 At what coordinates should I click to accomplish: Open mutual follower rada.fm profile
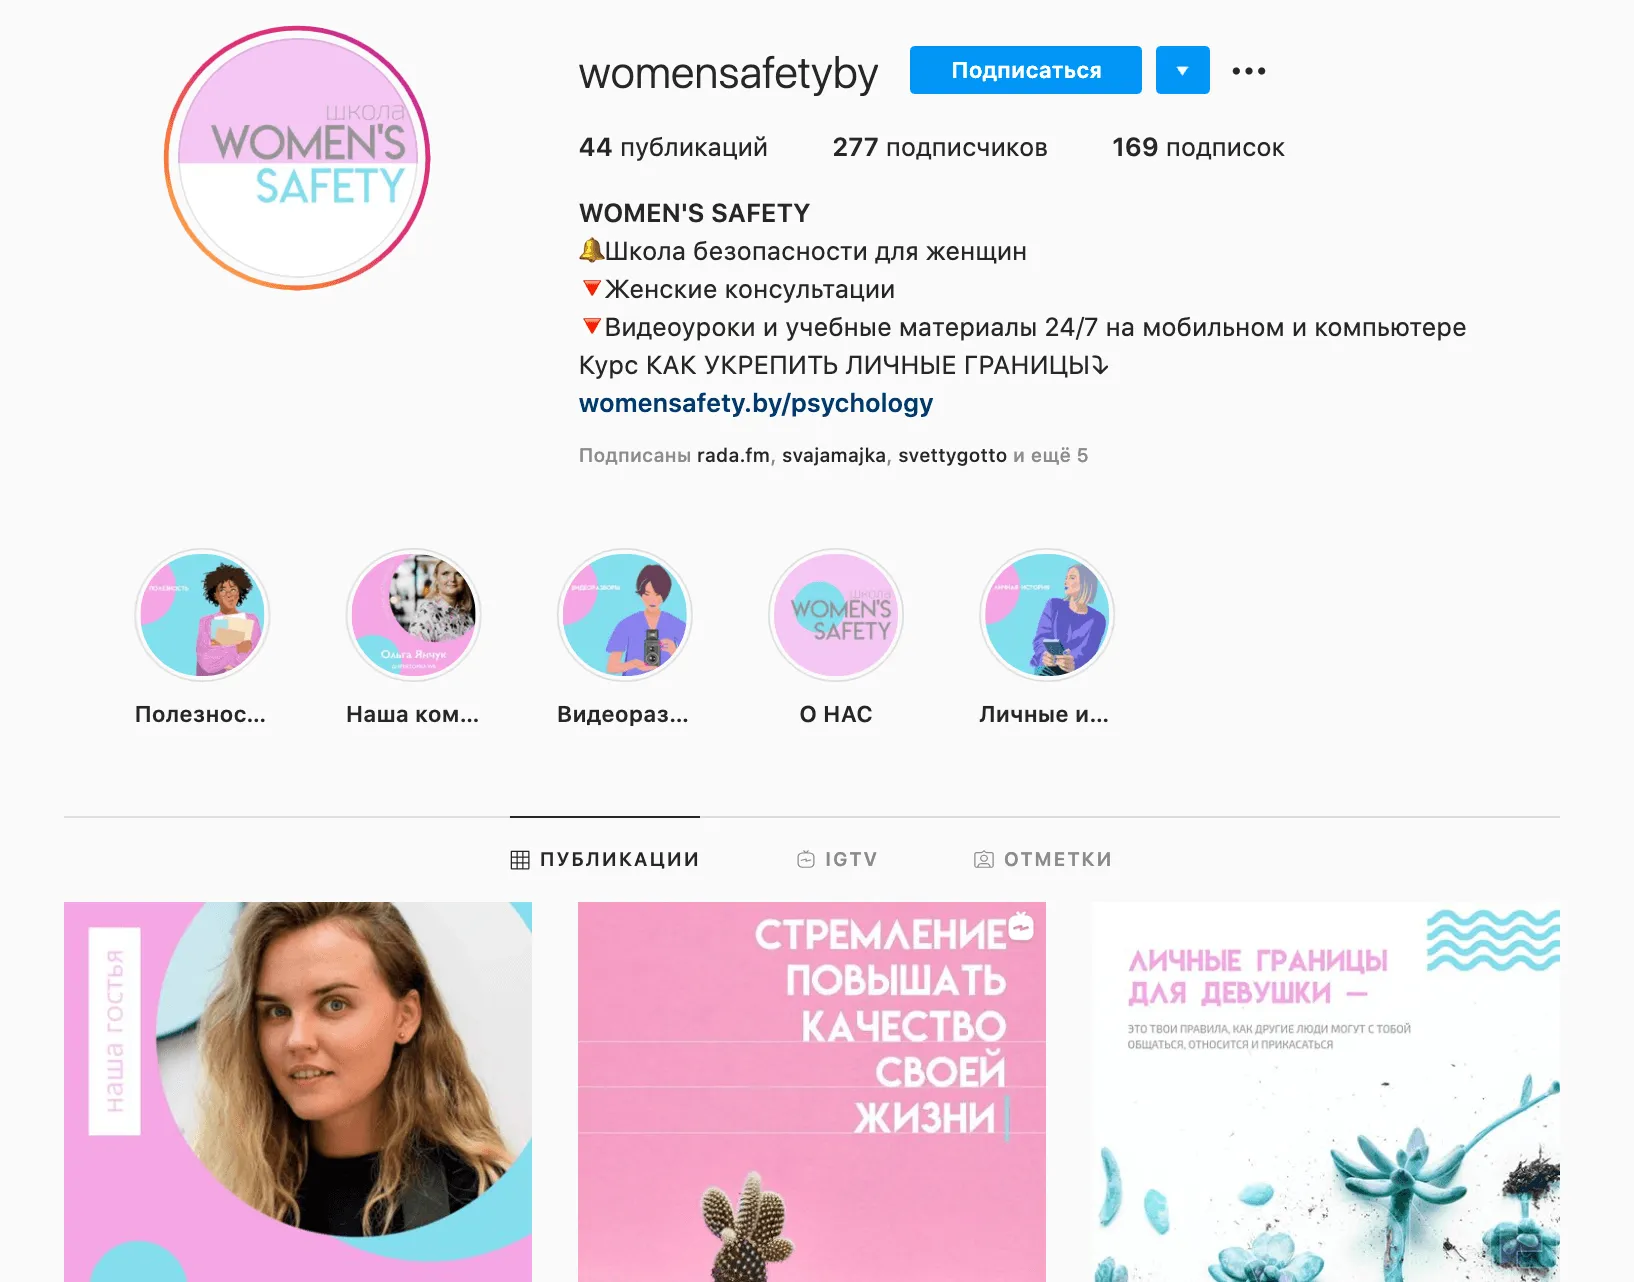pos(733,455)
